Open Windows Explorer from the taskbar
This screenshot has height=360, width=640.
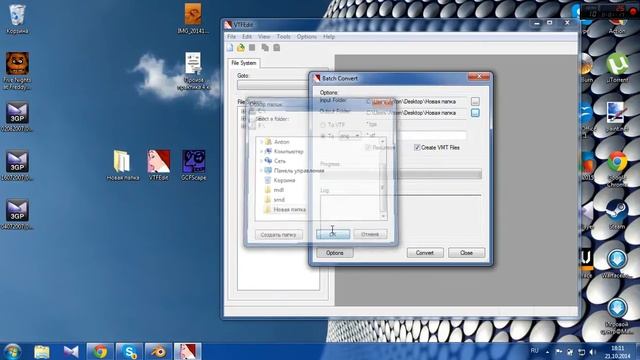[42, 351]
